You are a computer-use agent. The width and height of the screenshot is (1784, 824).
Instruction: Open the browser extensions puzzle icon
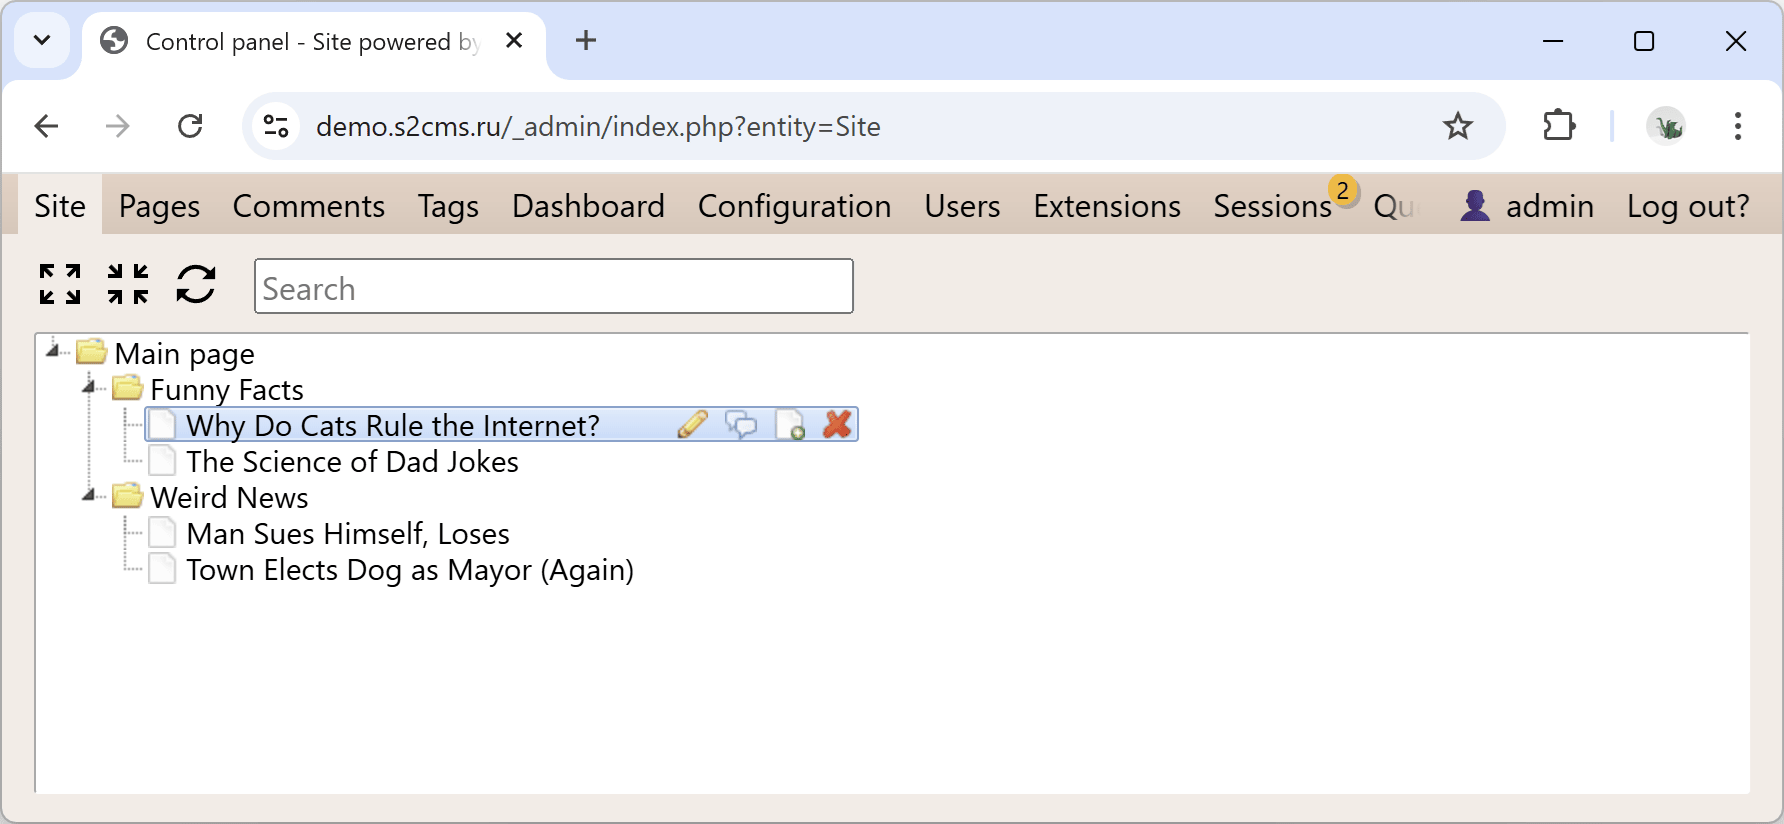point(1559,126)
